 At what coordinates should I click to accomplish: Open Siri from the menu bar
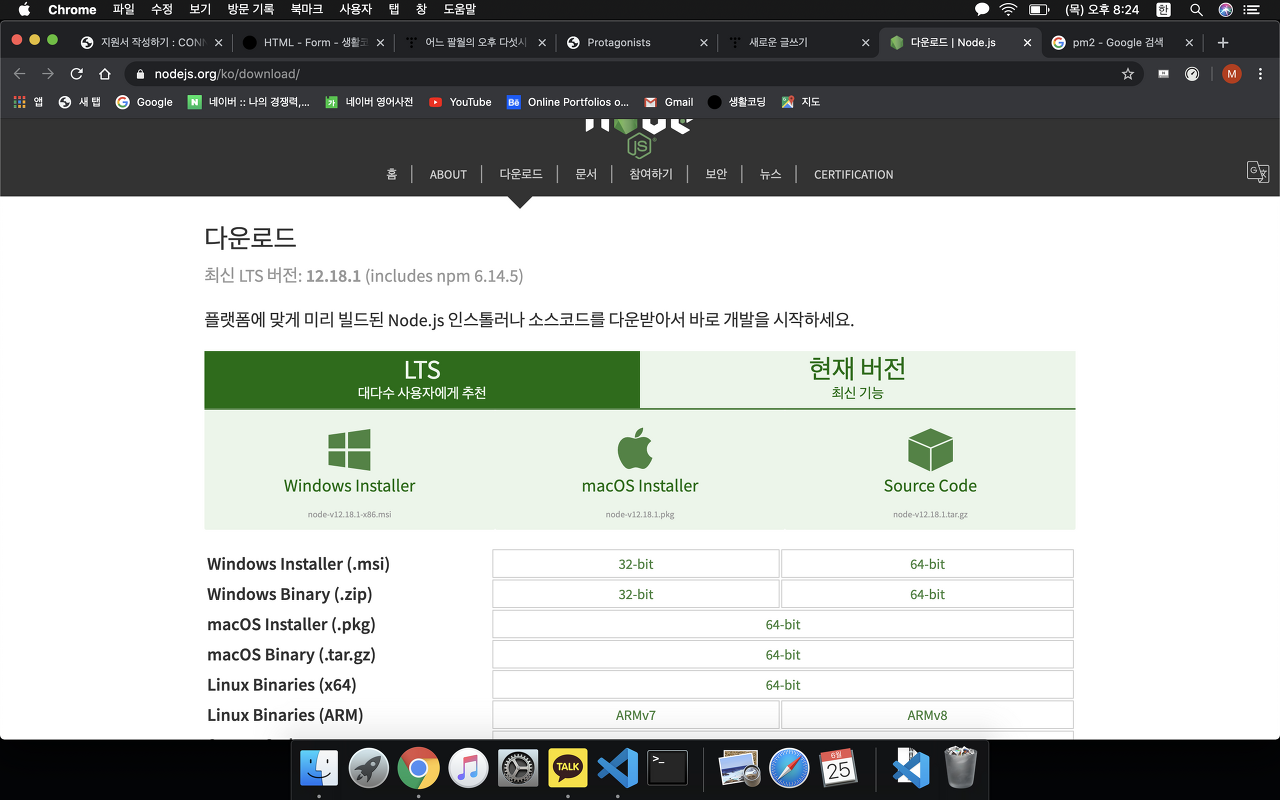click(1225, 10)
